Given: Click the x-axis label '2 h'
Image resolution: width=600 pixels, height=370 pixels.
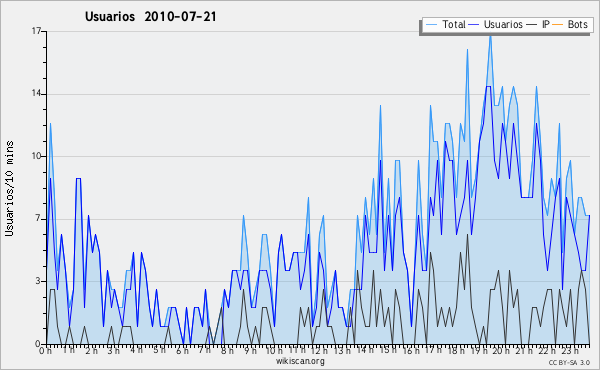Looking at the screenshot, I should coord(91,351).
